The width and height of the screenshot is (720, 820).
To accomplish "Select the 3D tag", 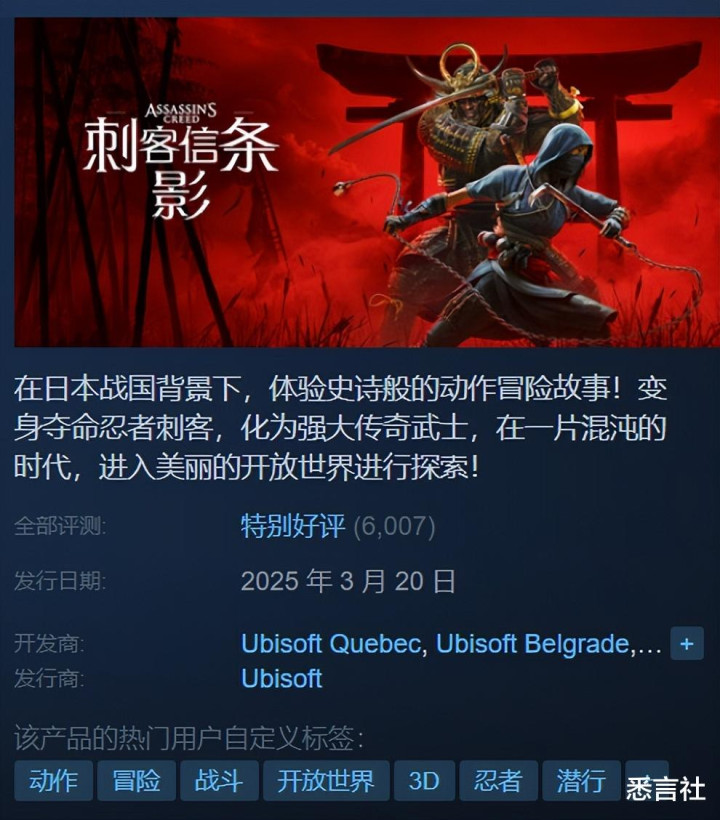I will (424, 781).
